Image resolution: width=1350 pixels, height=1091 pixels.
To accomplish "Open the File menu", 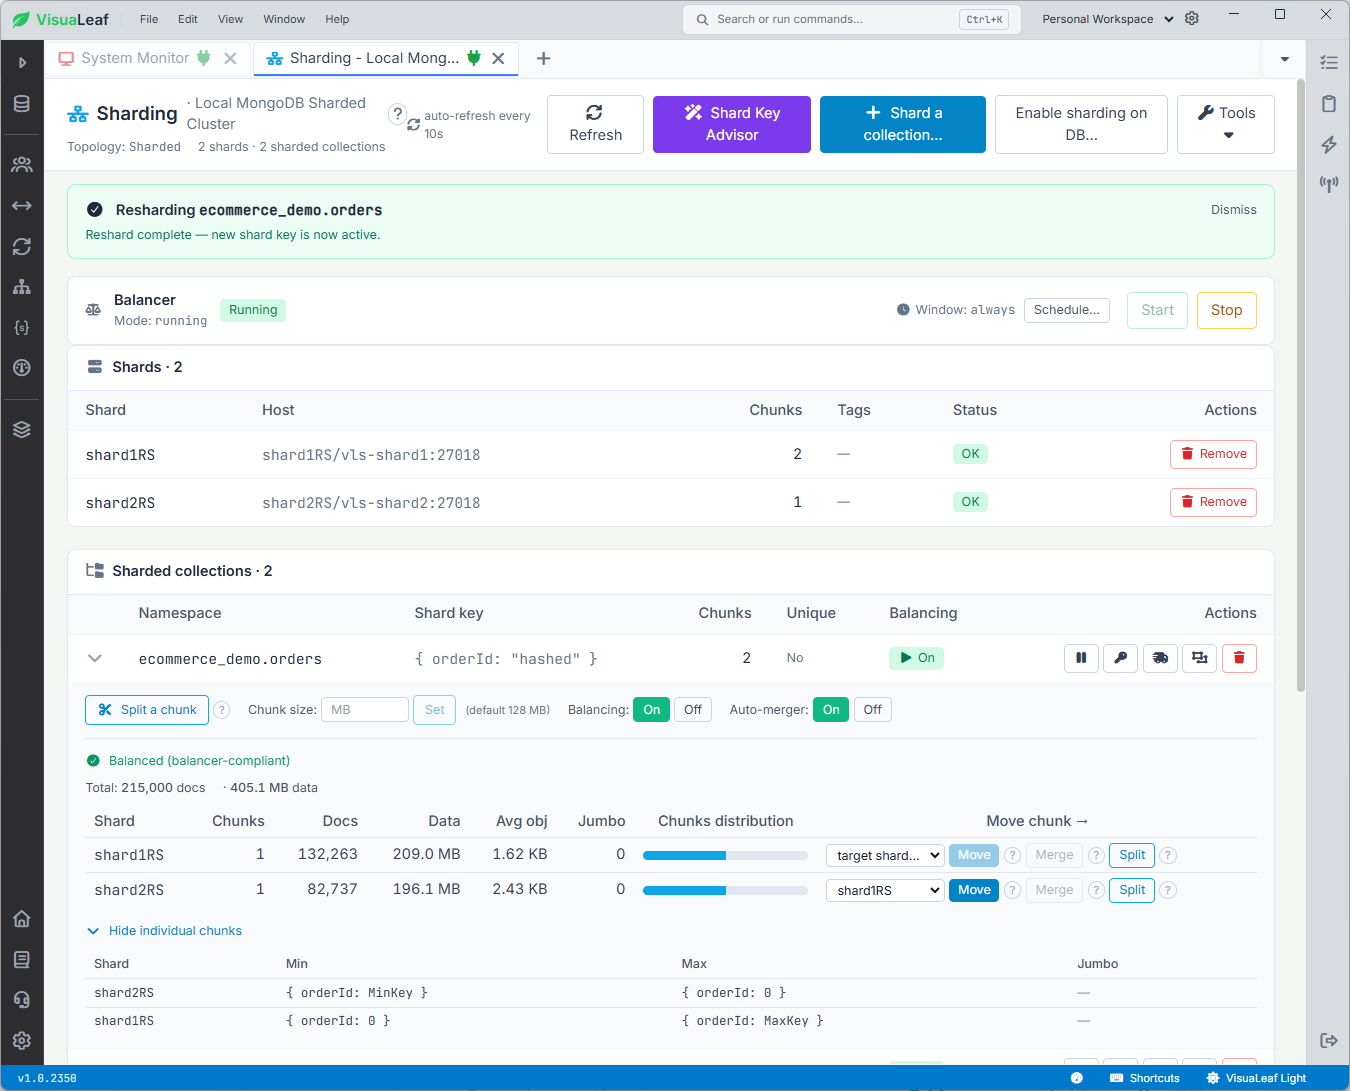I will click(x=149, y=19).
